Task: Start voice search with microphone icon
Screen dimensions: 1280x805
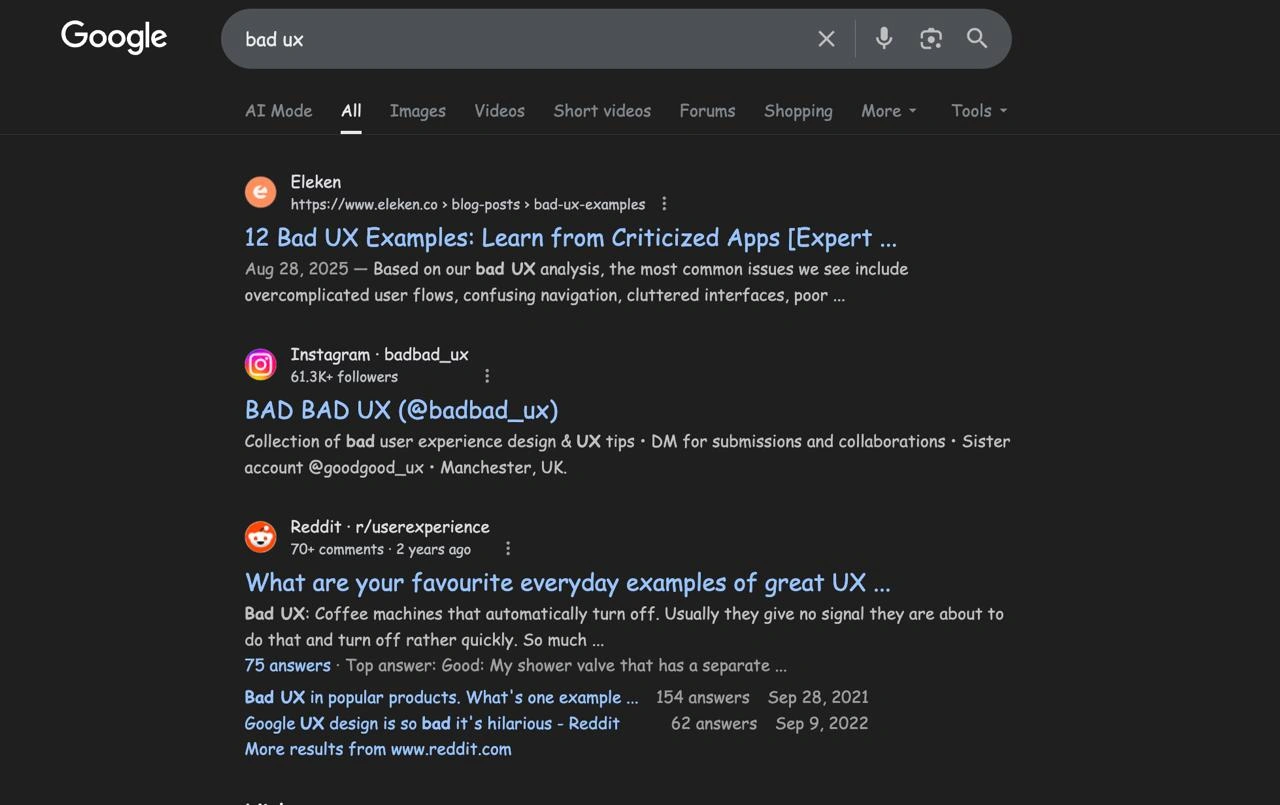Action: [x=884, y=39]
